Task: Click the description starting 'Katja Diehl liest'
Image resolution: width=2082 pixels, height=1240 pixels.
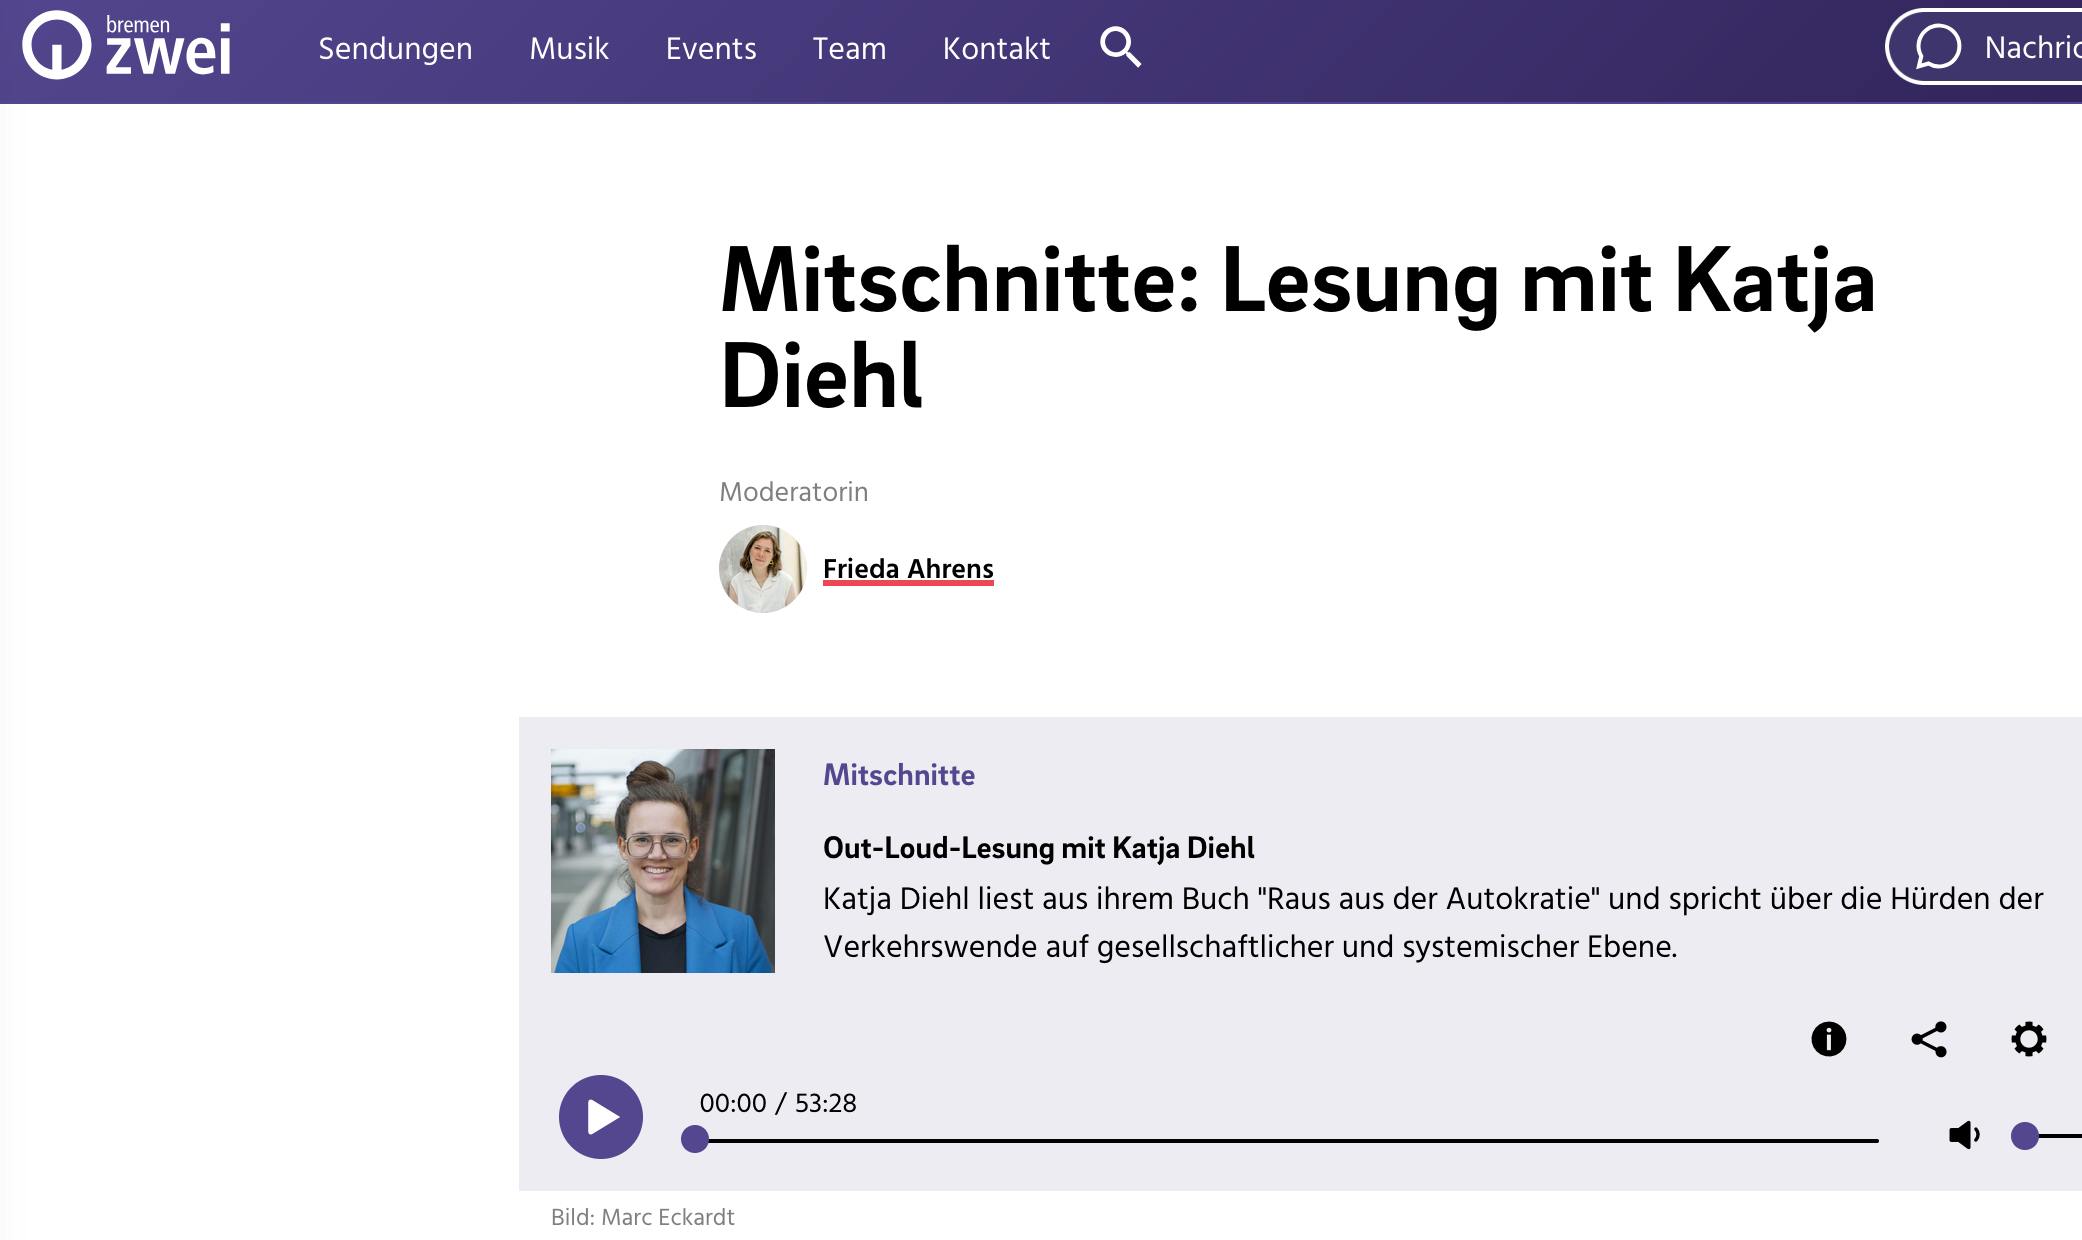Action: coord(1432,922)
